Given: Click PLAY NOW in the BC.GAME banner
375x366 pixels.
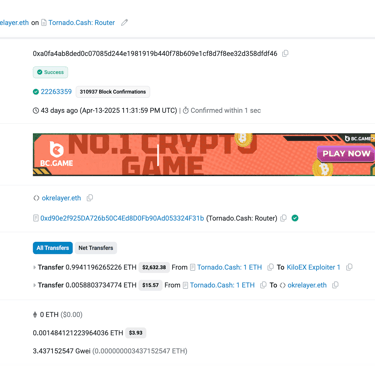Looking at the screenshot, I should point(346,154).
